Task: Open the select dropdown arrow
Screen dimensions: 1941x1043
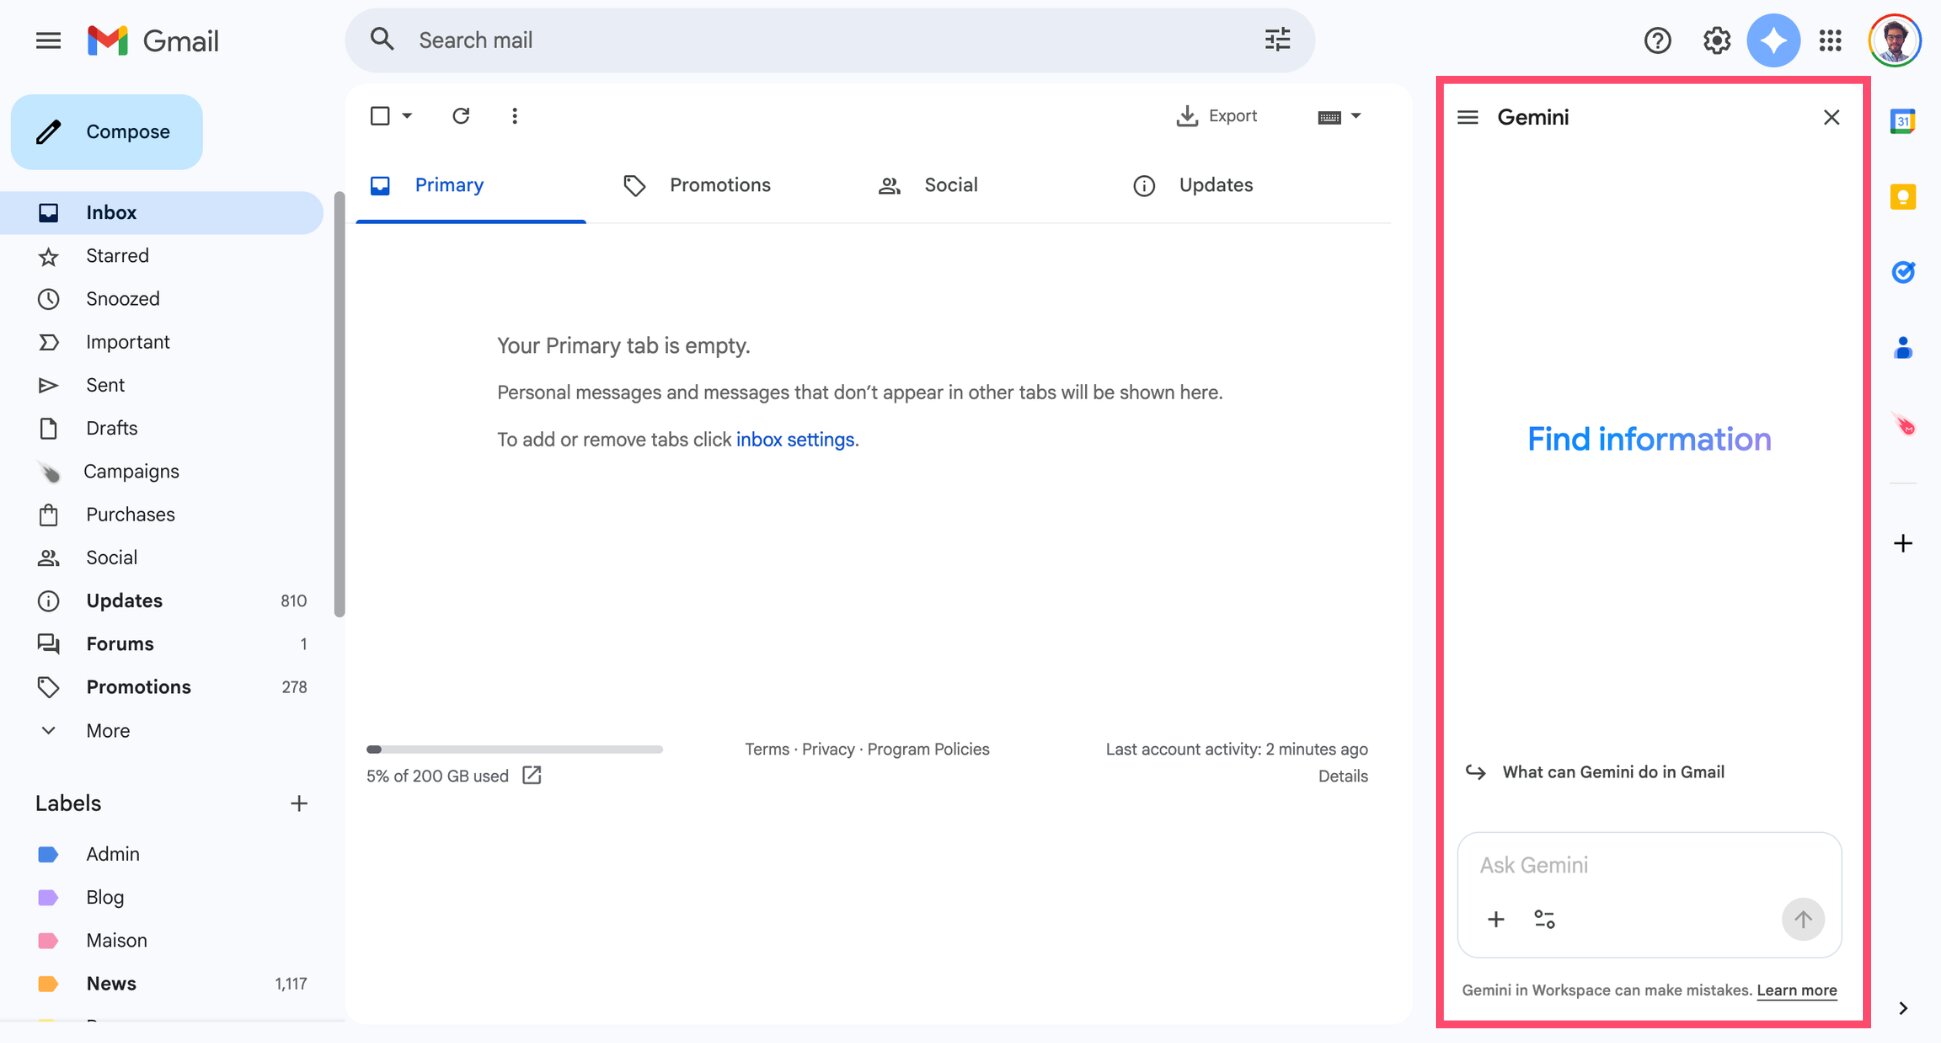Action: point(407,116)
